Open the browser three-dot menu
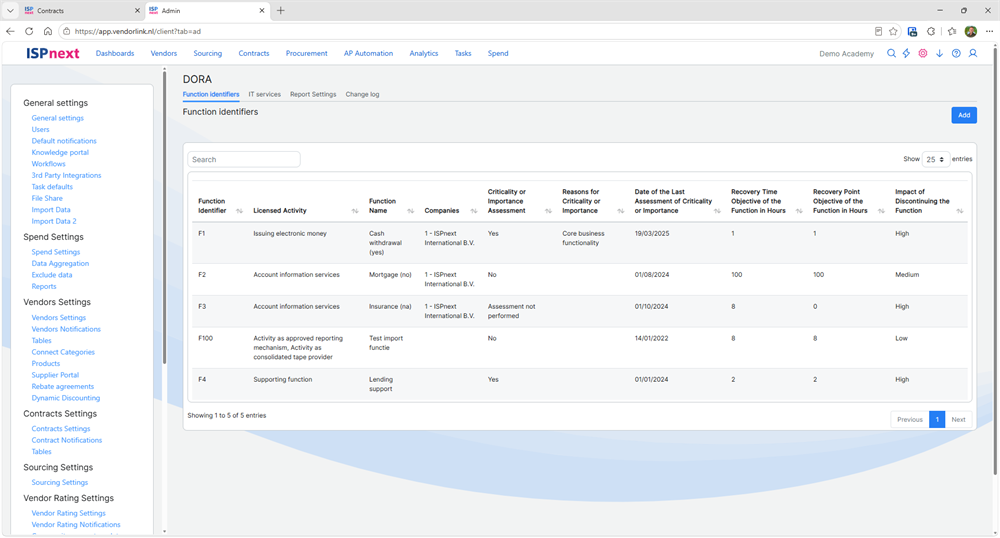This screenshot has height=538, width=1000. pyautogui.click(x=989, y=31)
